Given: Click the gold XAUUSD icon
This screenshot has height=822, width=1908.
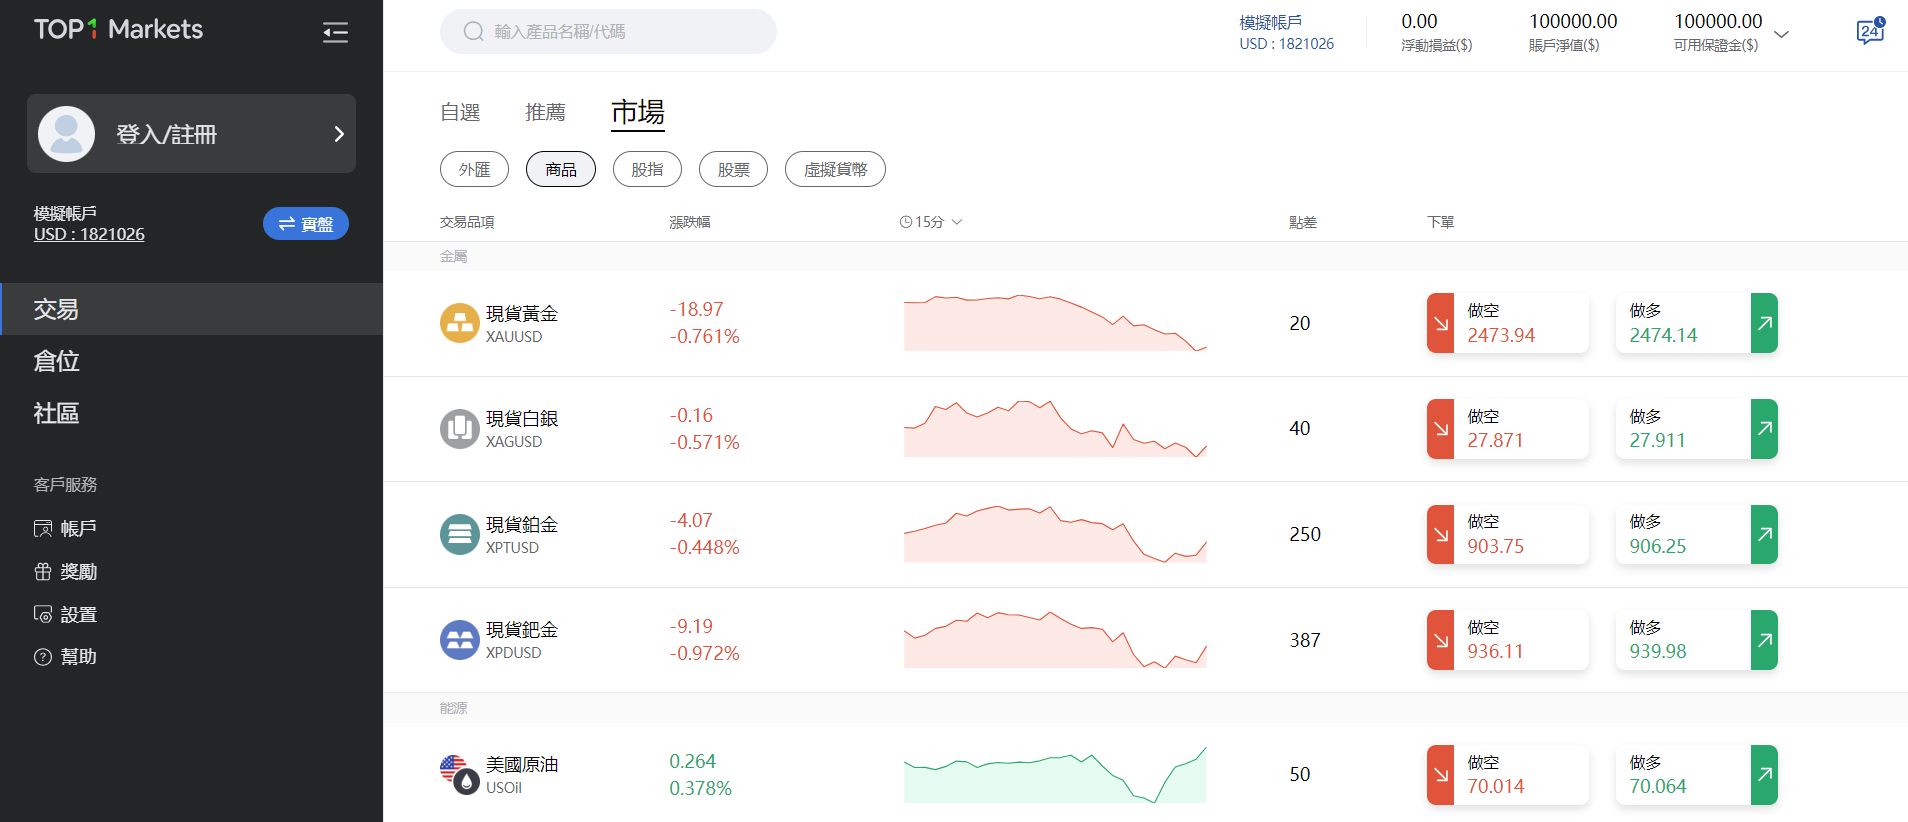Looking at the screenshot, I should click(x=460, y=323).
